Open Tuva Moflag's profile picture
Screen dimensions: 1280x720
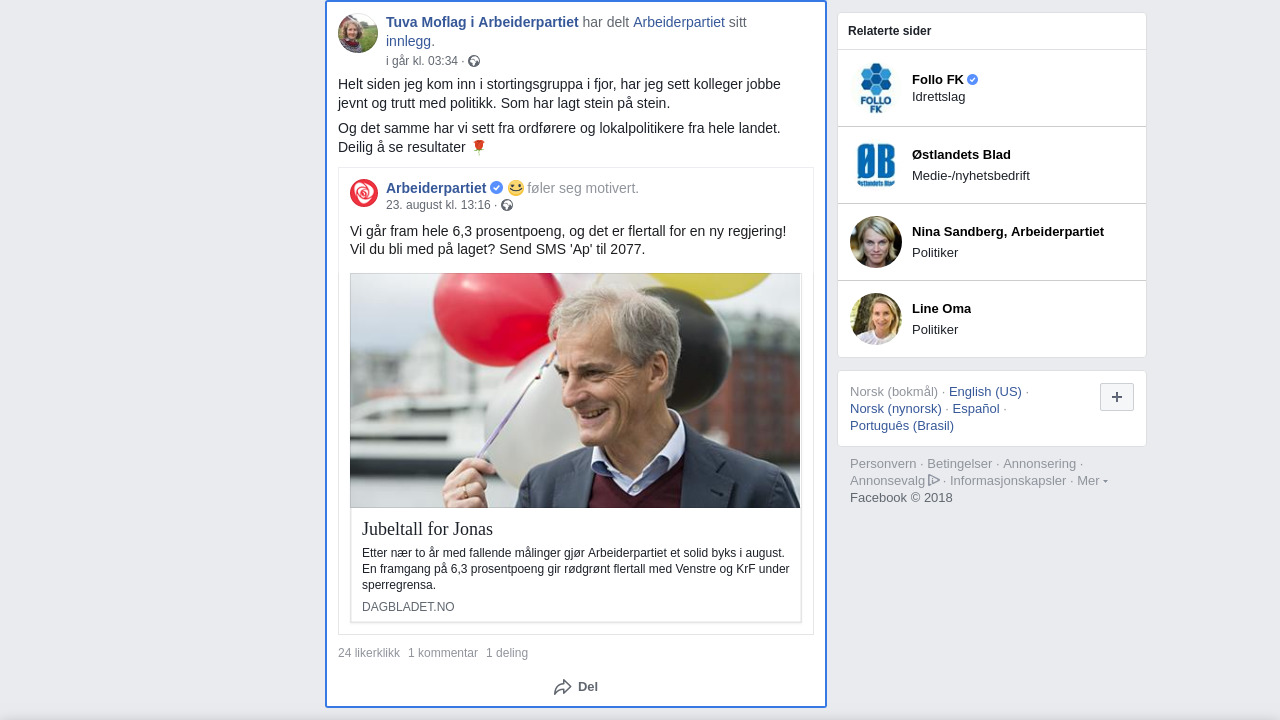point(358,33)
